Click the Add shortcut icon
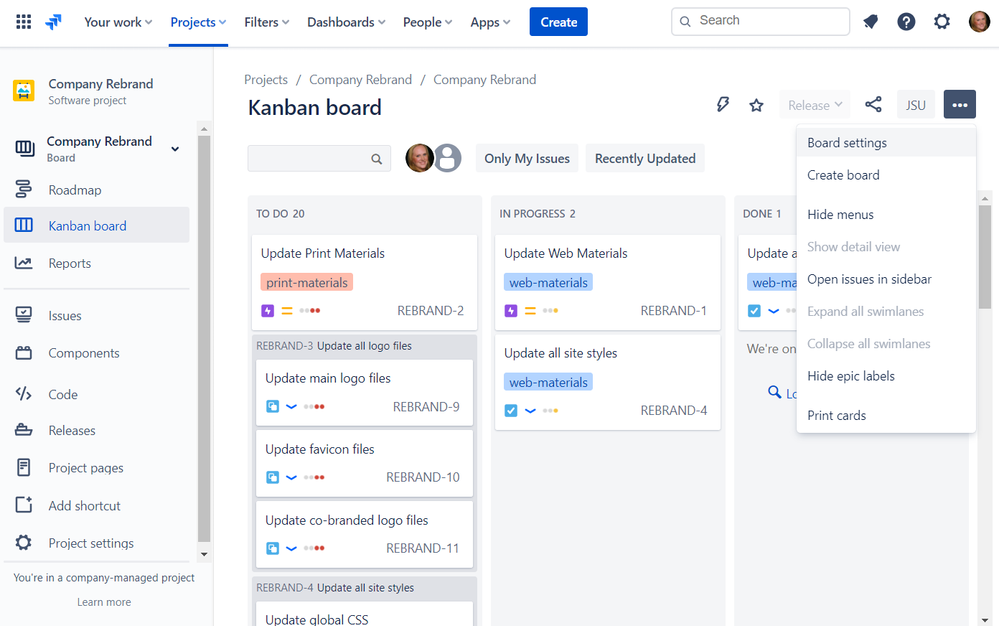Screen dimensions: 999x626 point(24,505)
